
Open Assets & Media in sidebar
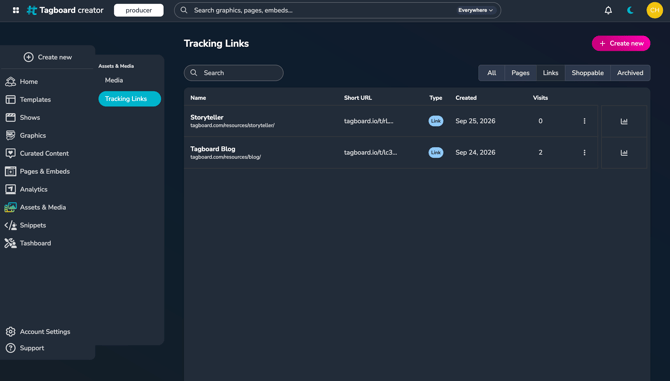pos(35,207)
